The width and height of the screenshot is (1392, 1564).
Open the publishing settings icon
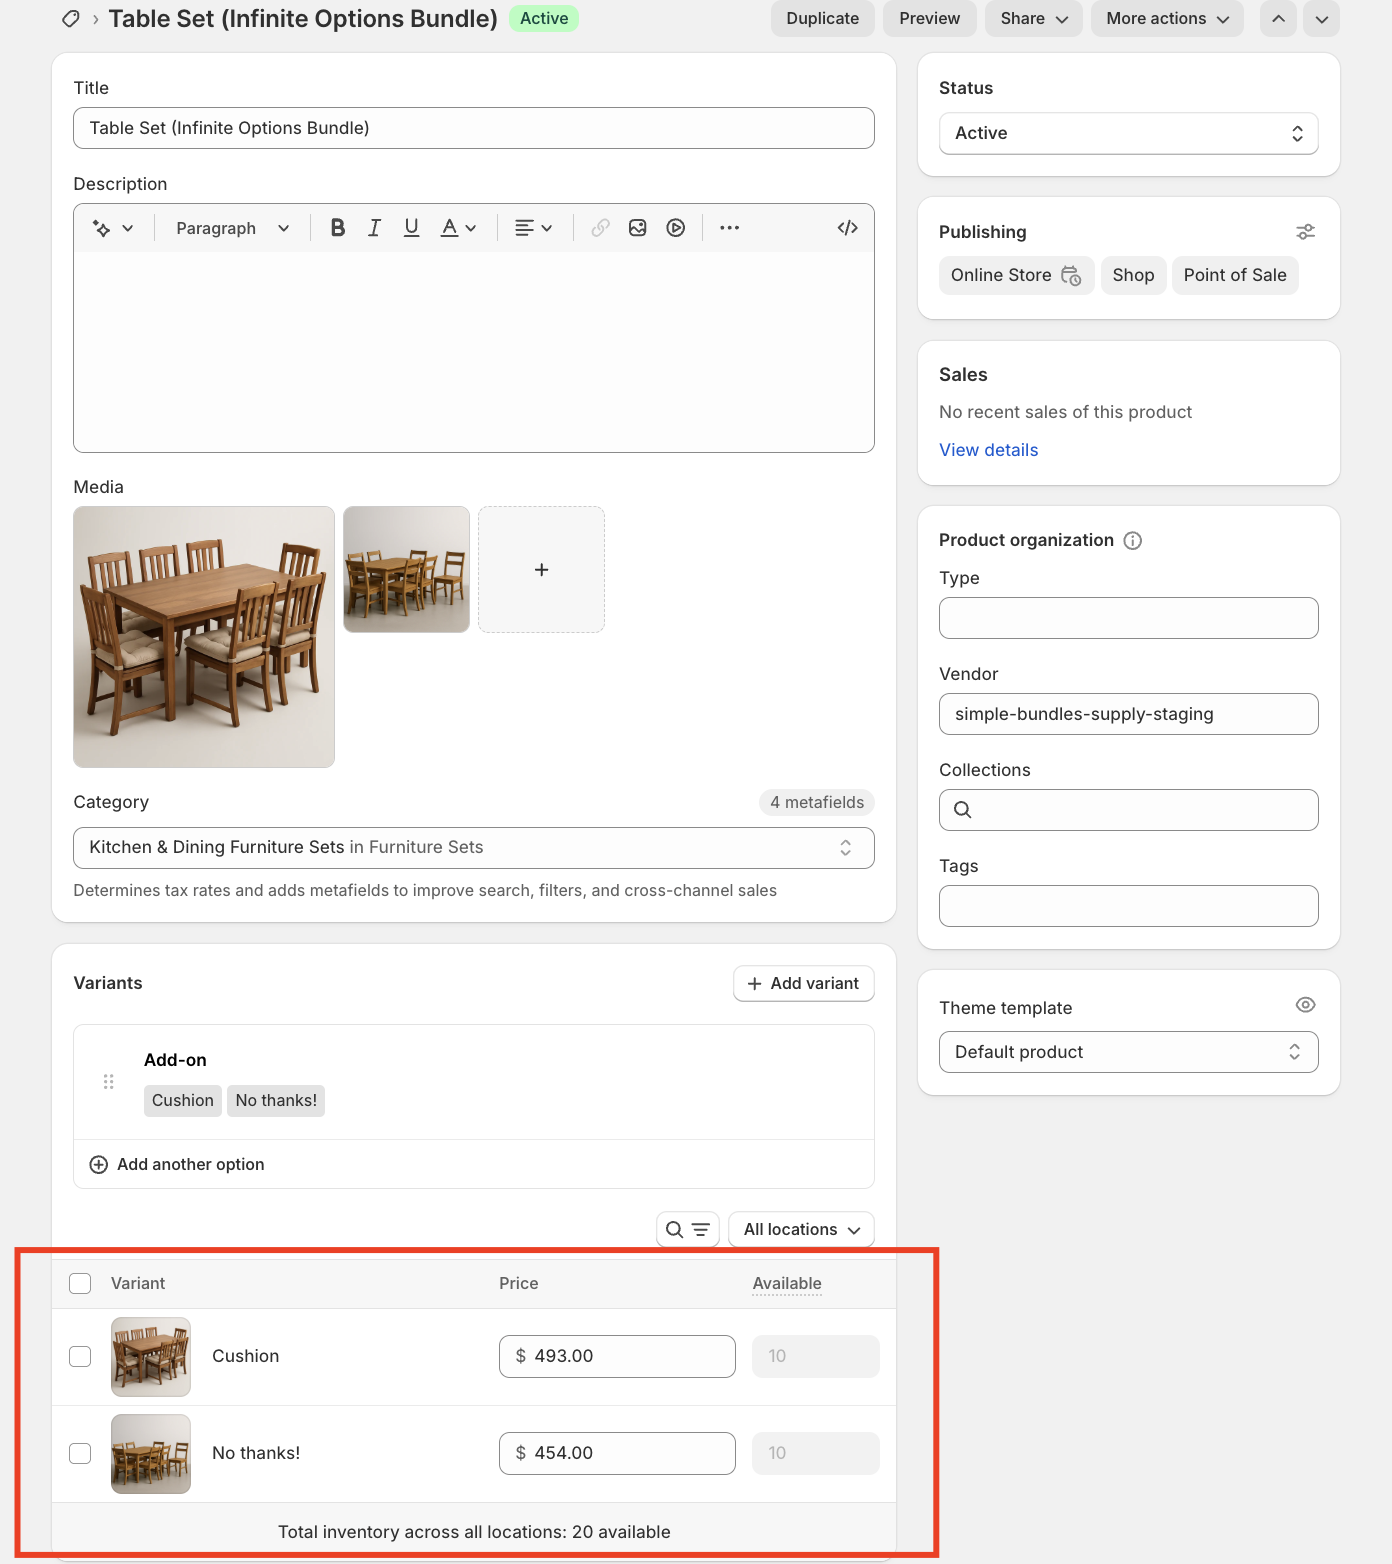point(1306,232)
